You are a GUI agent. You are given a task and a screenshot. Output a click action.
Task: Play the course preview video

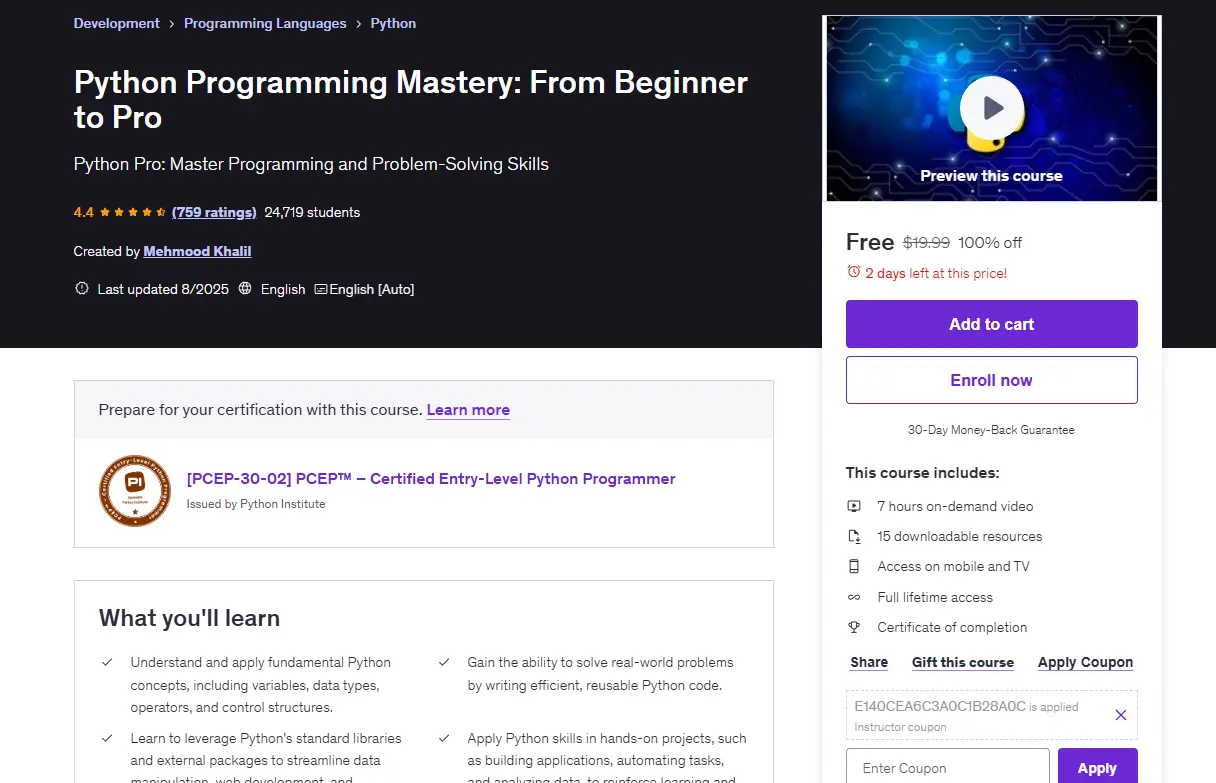click(991, 108)
